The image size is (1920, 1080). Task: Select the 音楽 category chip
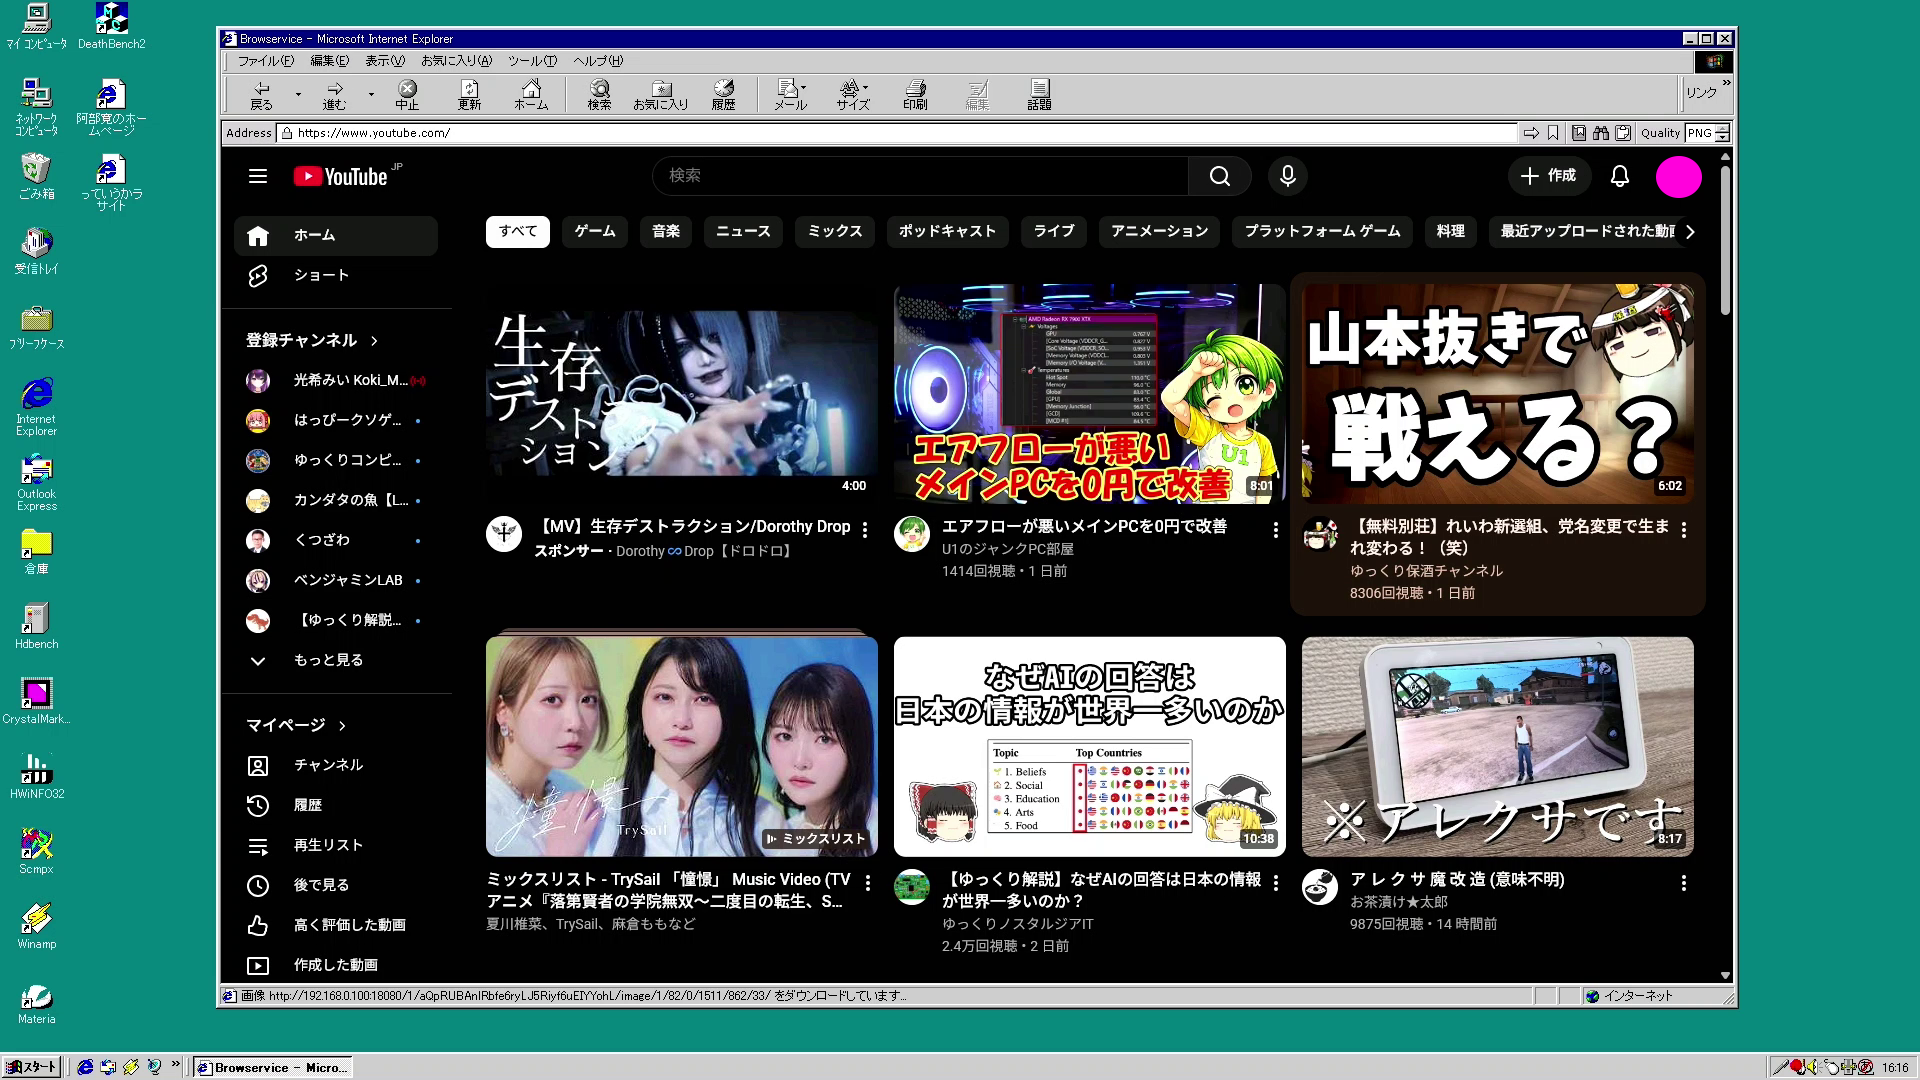(666, 232)
